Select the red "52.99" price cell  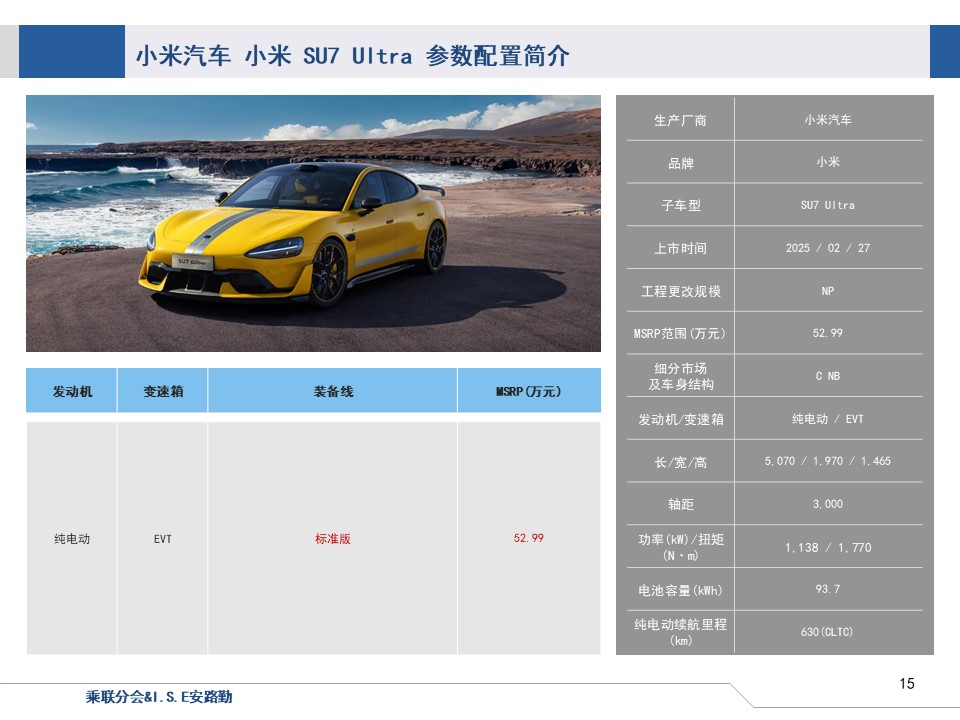[529, 538]
